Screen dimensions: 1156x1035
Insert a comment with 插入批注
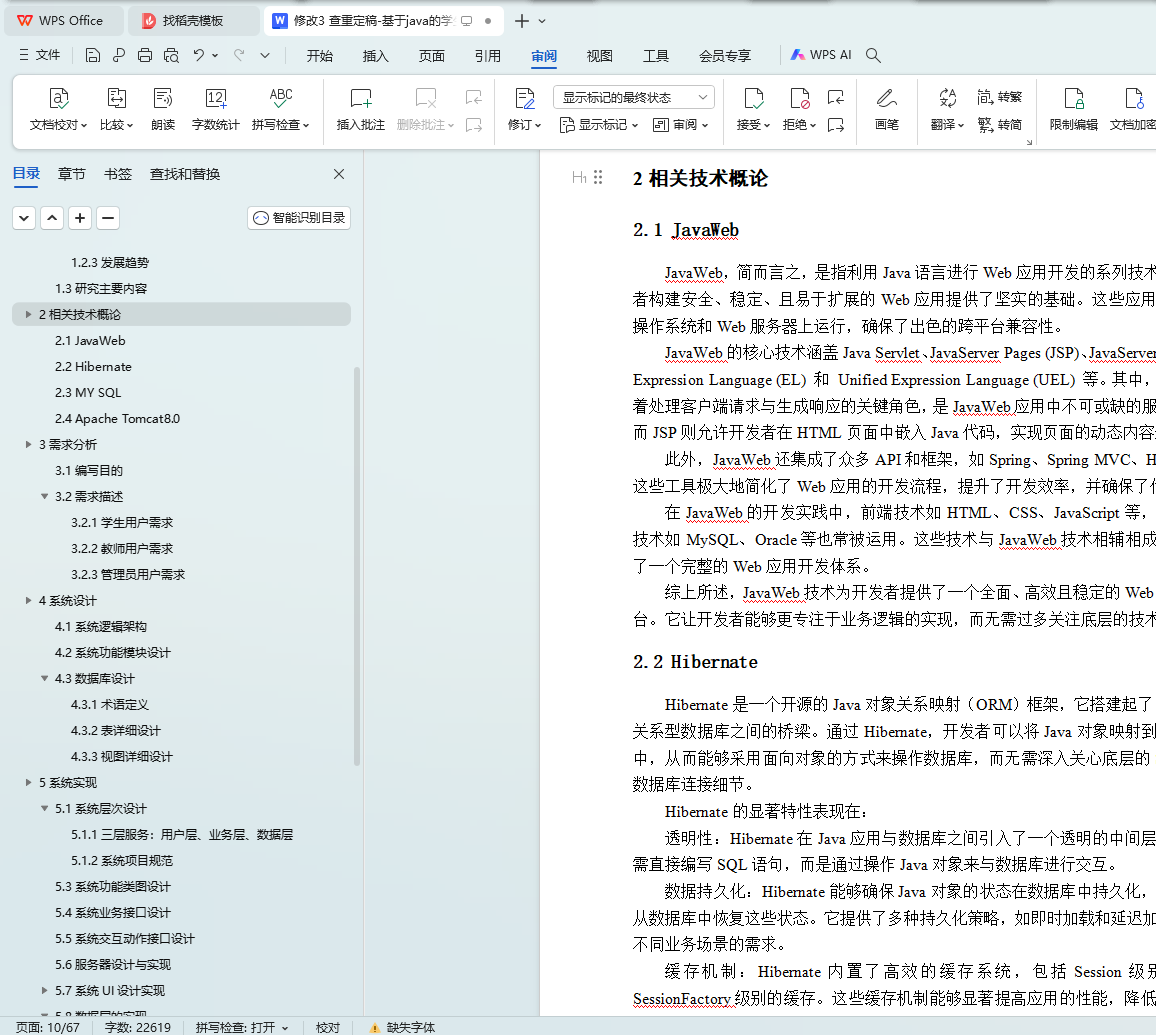361,109
